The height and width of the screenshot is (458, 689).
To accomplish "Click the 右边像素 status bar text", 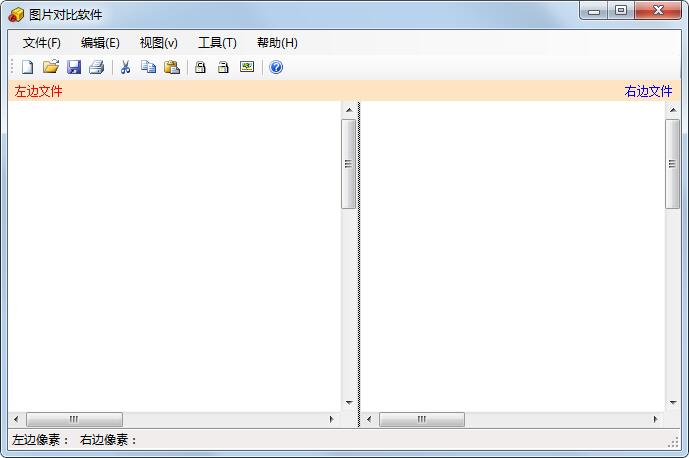I will point(109,440).
